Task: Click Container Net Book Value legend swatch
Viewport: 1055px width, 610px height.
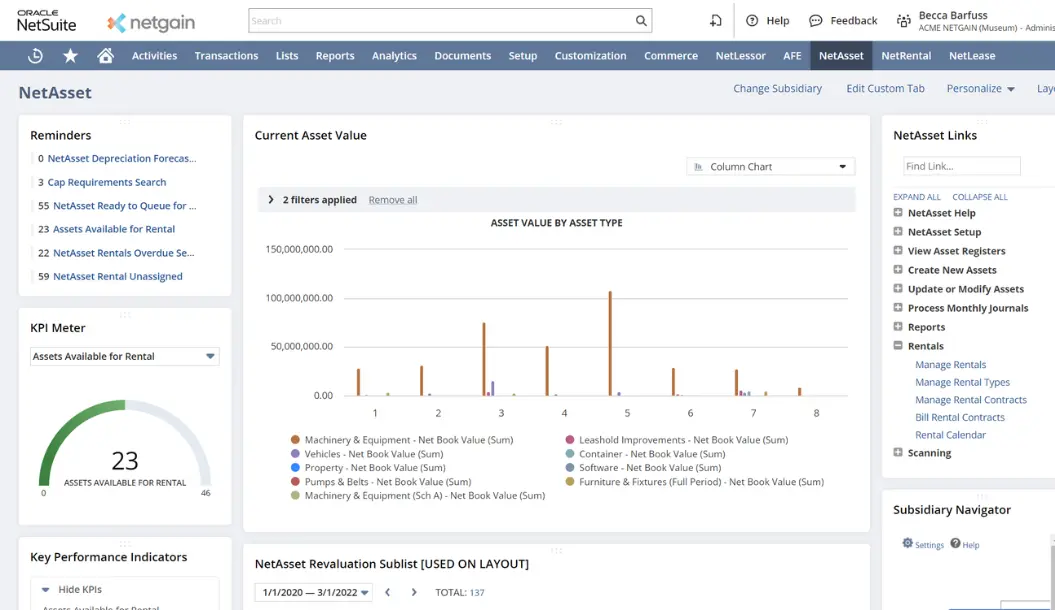Action: [570, 454]
